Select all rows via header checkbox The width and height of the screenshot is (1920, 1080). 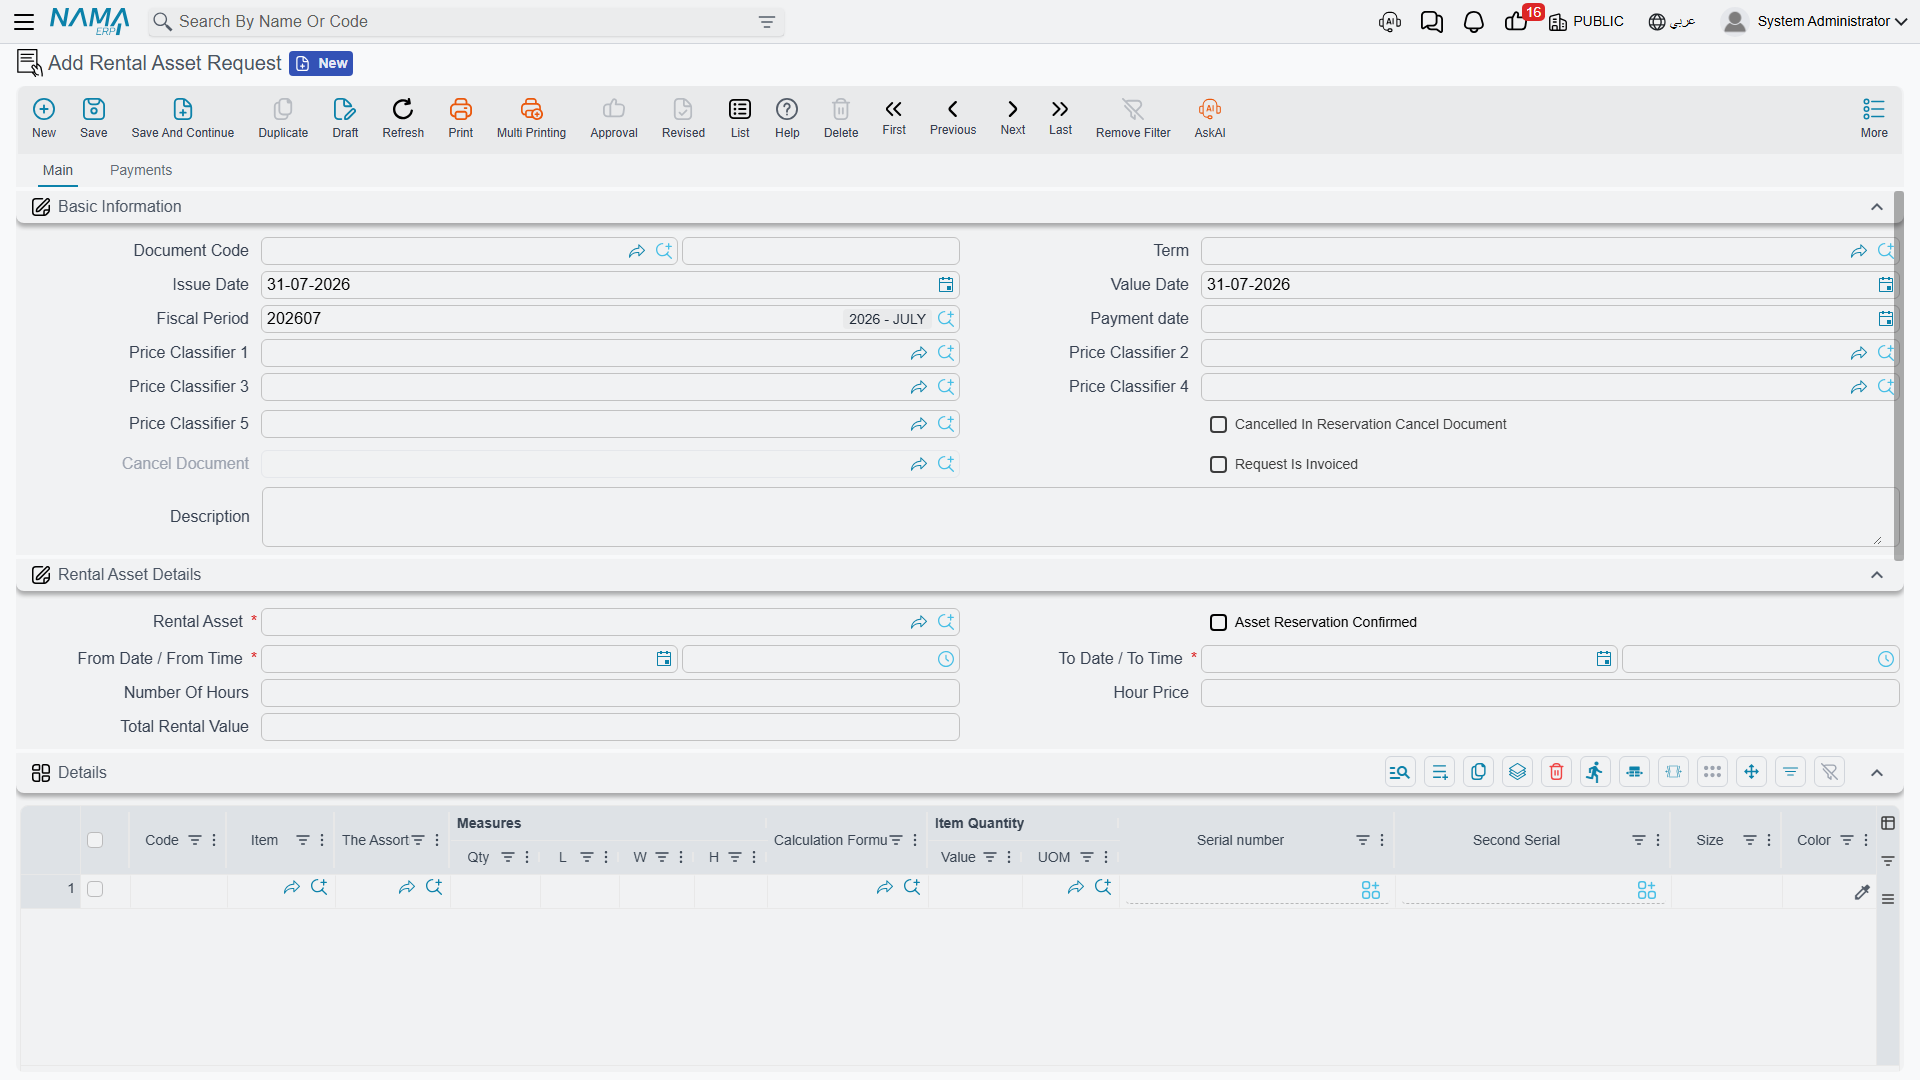[x=95, y=840]
